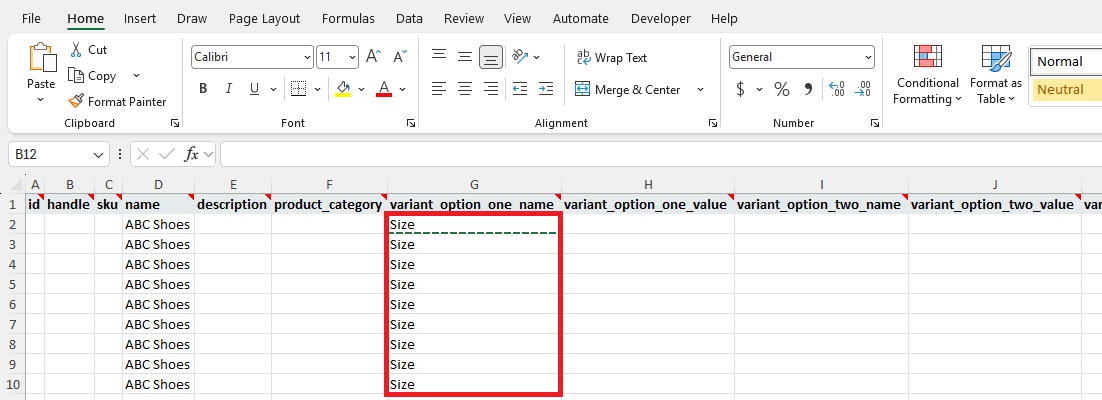The height and width of the screenshot is (400, 1102).
Task: Apply the yellow Fill Color
Action: [343, 89]
